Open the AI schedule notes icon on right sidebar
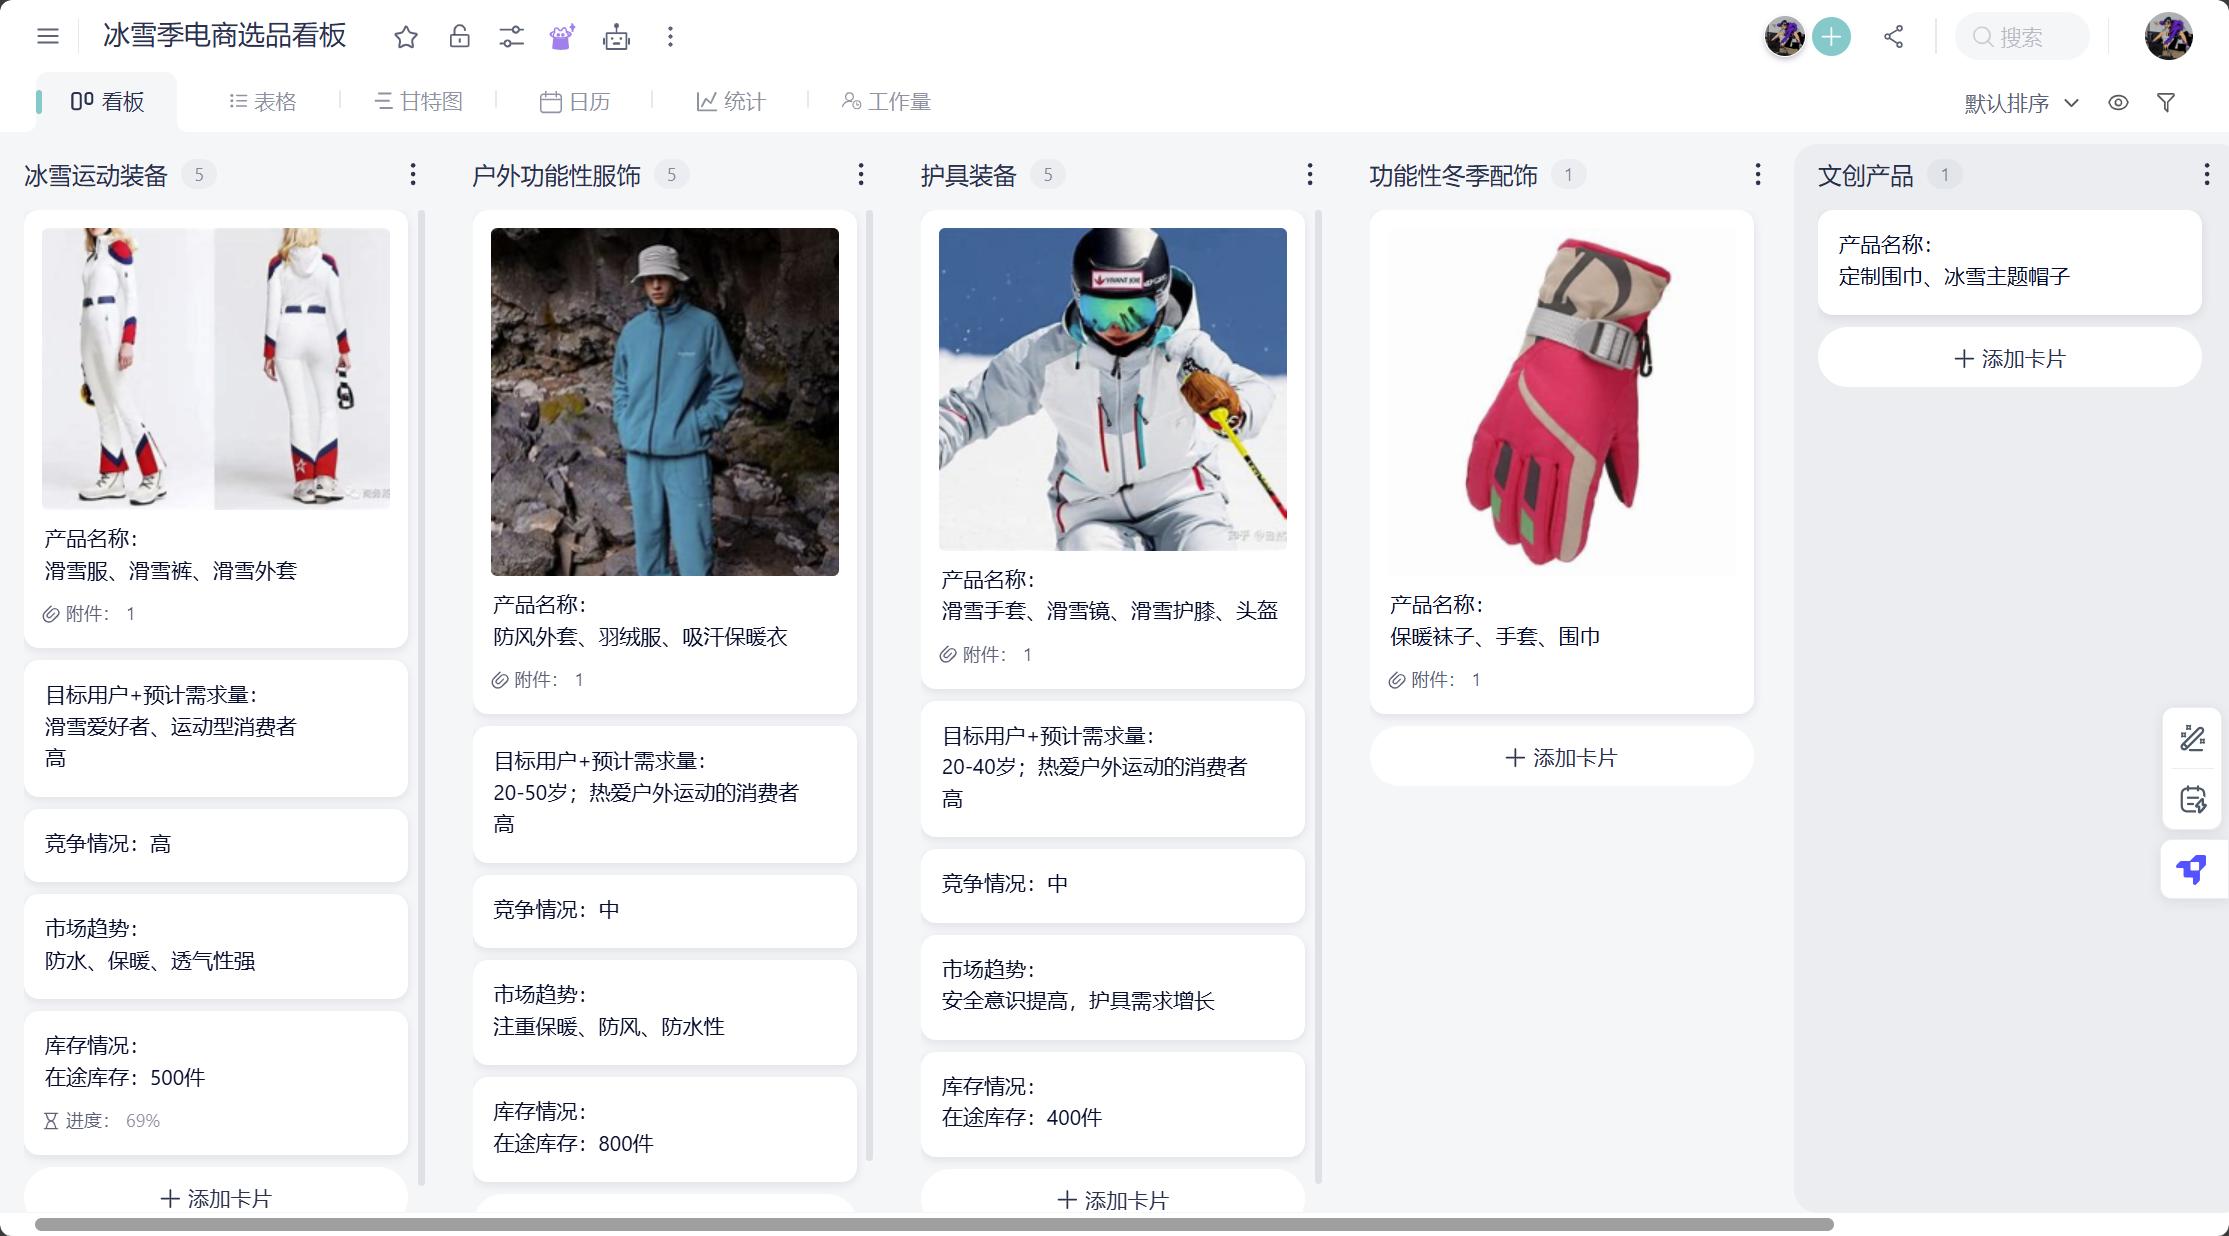 tap(2192, 799)
